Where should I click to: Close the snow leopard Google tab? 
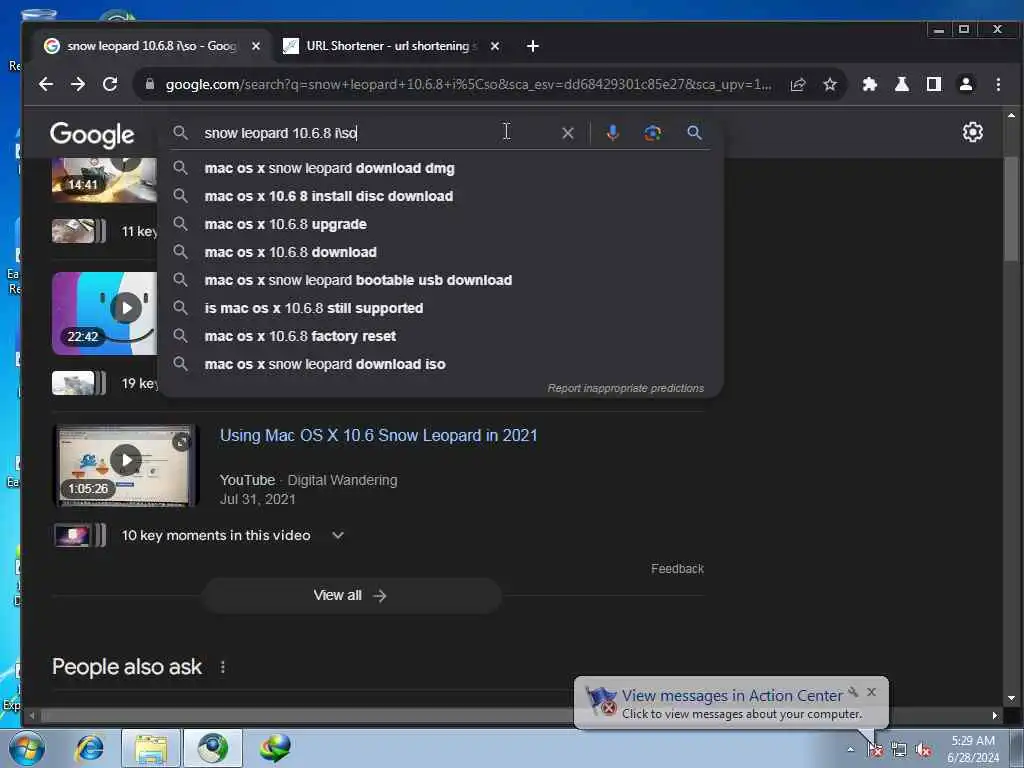tap(256, 46)
